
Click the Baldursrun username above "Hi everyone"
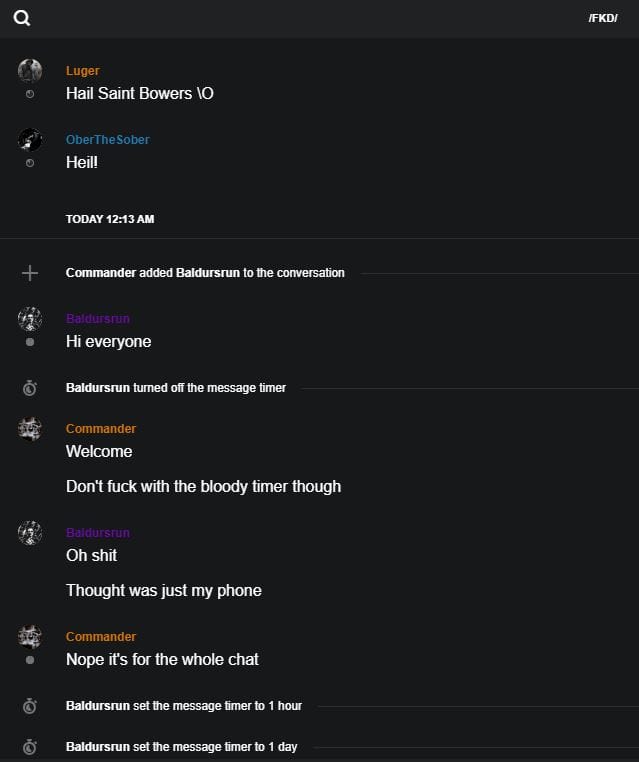click(x=98, y=319)
